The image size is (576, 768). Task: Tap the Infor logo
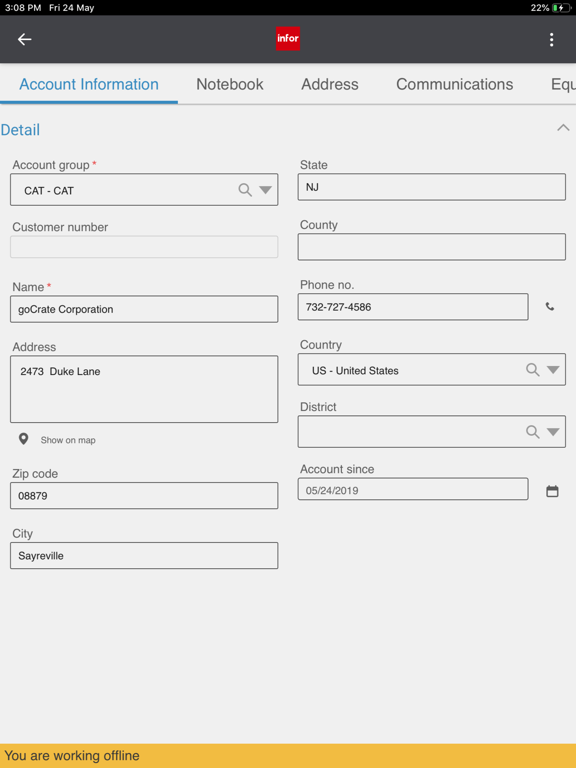pos(288,39)
